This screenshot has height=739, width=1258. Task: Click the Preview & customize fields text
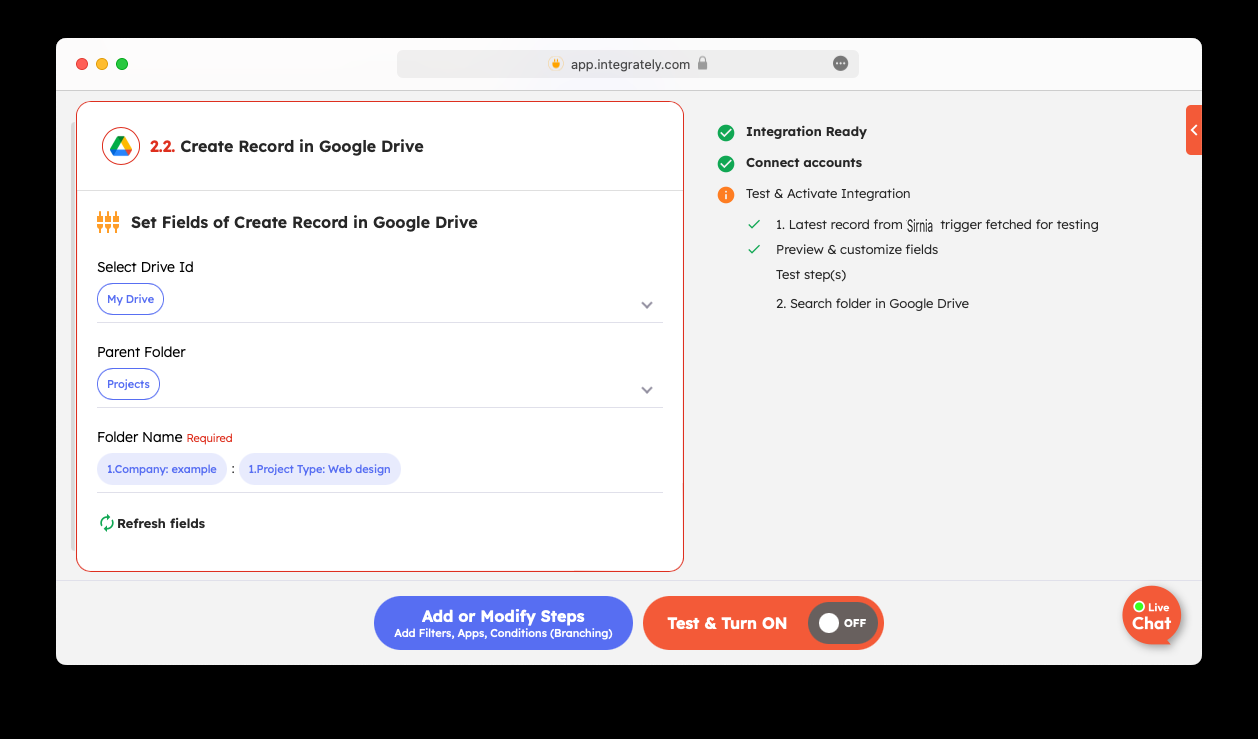tap(857, 250)
